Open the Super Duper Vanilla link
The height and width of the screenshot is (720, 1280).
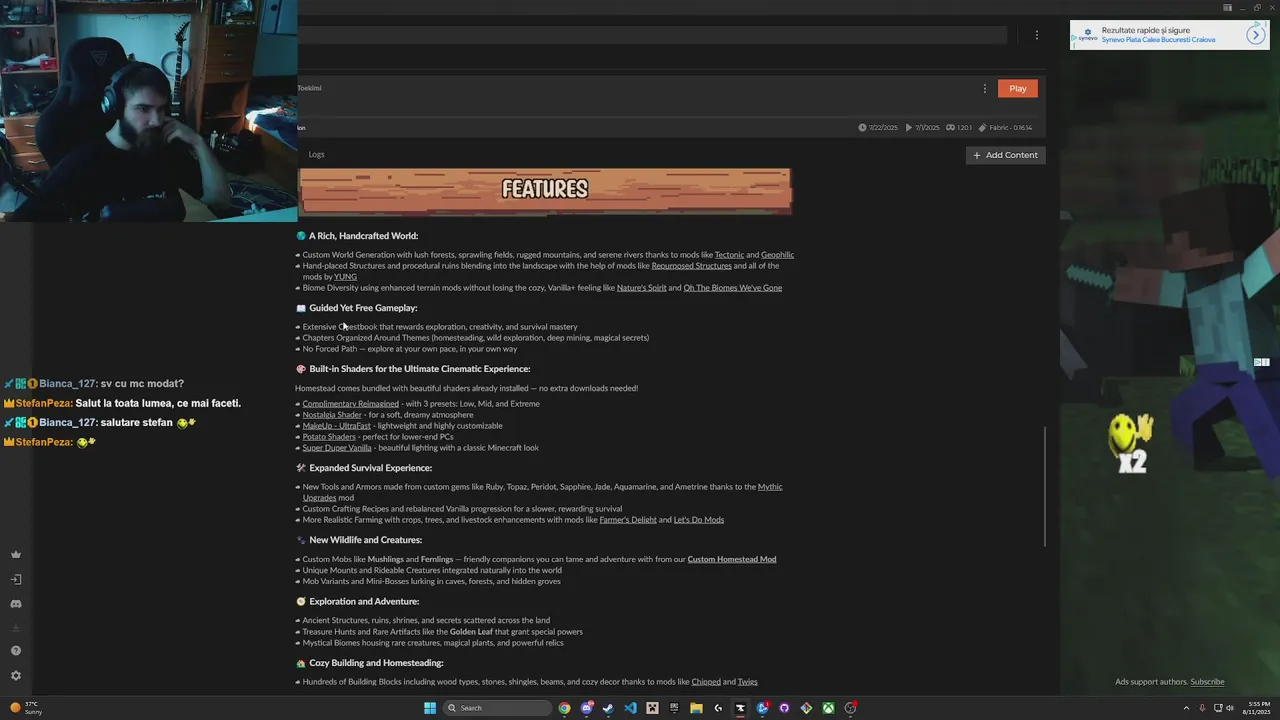[x=337, y=448]
